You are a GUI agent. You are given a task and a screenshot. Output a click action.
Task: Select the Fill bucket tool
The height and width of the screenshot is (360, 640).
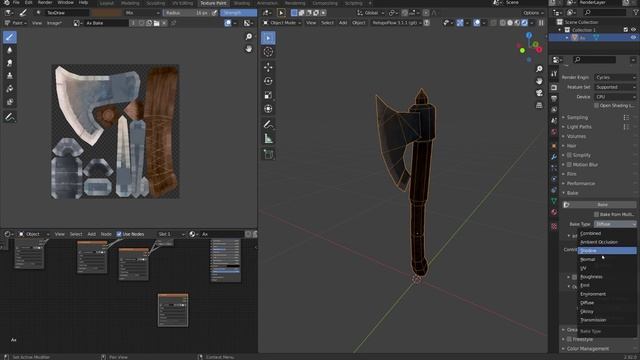click(x=10, y=89)
